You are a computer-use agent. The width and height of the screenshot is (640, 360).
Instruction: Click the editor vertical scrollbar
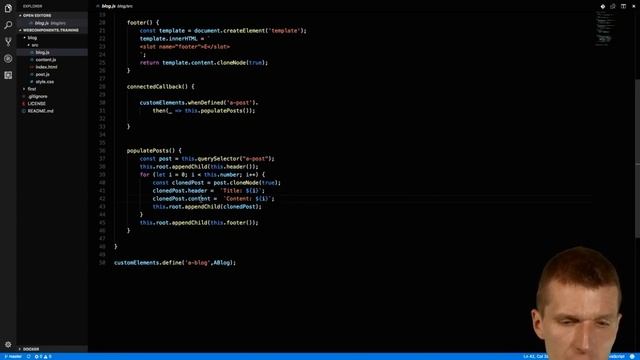638,157
